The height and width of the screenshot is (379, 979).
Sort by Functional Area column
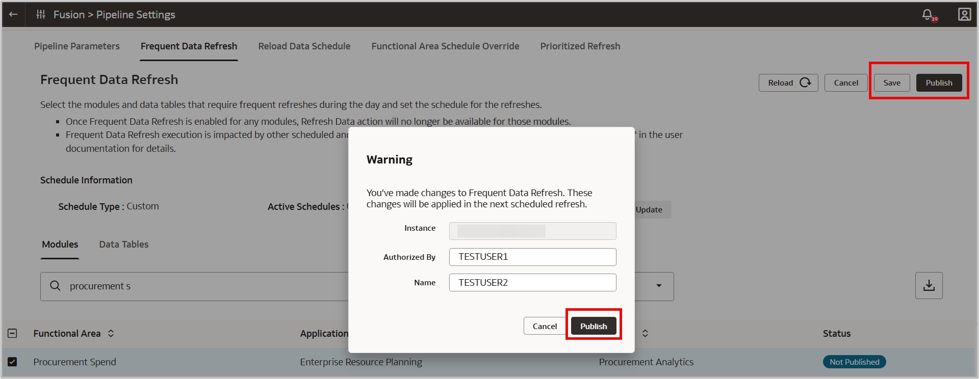click(111, 333)
